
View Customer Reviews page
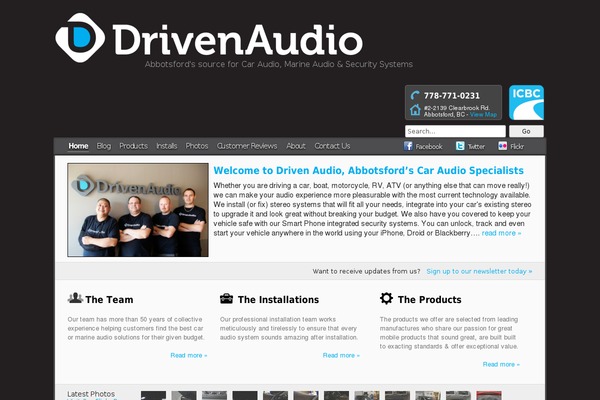click(247, 146)
